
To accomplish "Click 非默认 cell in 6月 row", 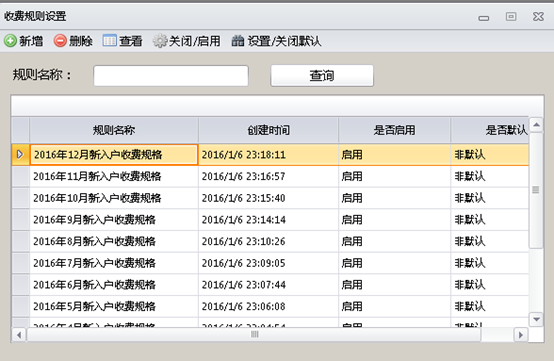I will coord(490,285).
